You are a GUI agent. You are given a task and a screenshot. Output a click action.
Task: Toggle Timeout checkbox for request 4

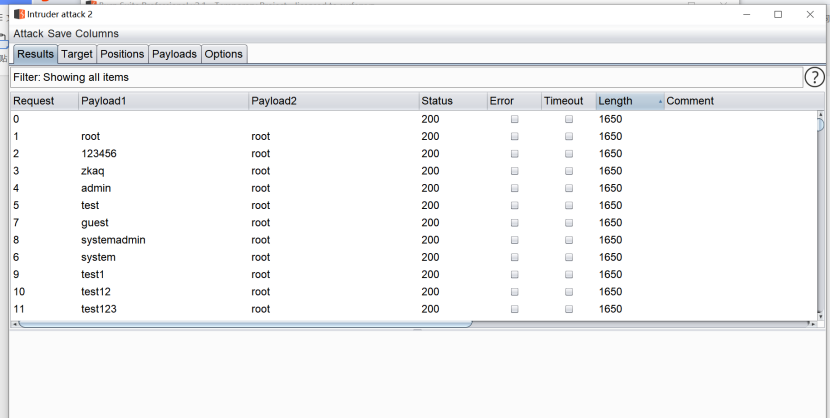pyautogui.click(x=569, y=188)
